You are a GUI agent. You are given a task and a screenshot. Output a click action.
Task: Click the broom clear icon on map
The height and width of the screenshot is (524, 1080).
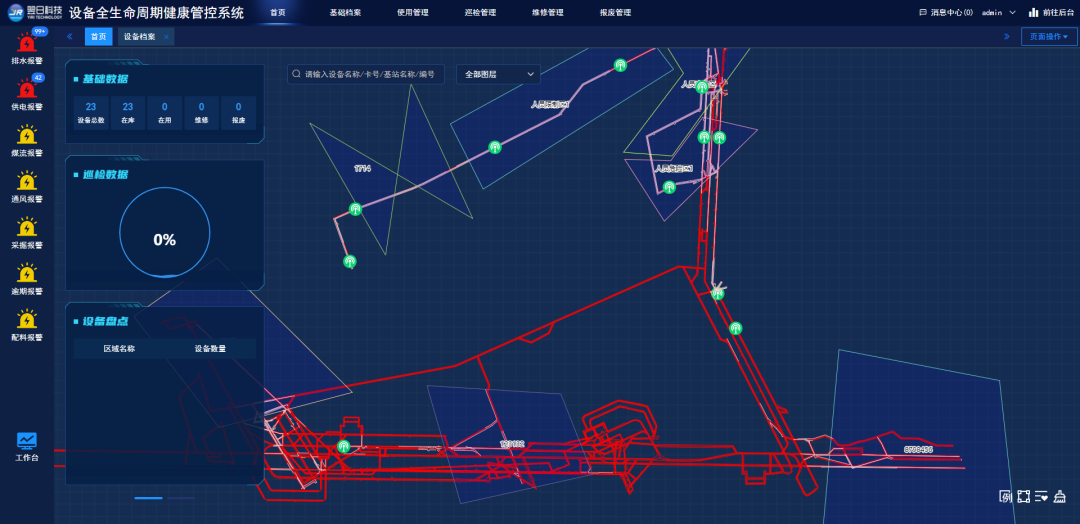[1060, 496]
